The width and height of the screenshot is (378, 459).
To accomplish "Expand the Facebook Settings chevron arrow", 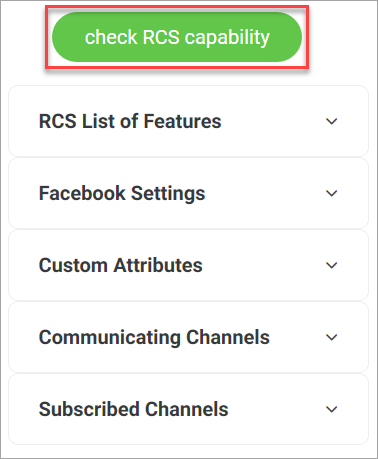I will click(x=331, y=193).
